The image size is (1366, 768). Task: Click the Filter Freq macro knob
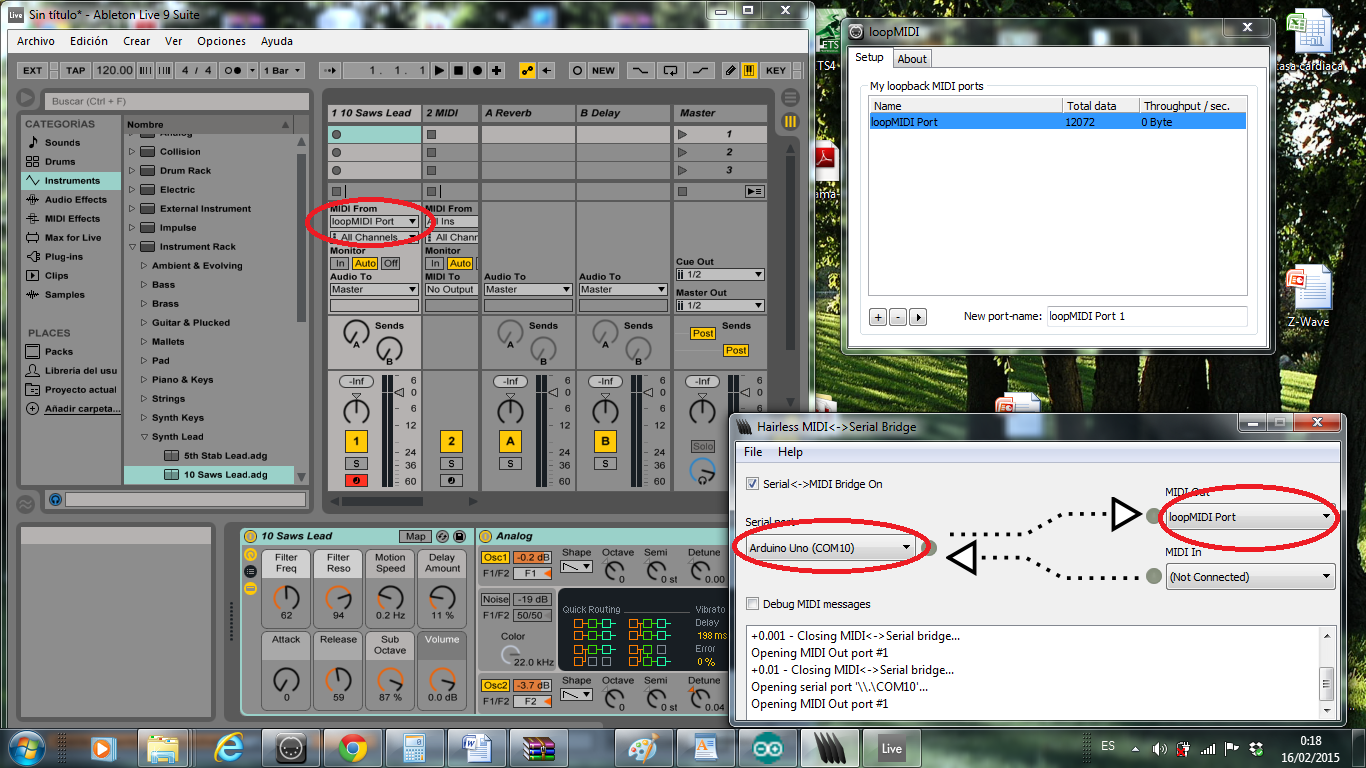(286, 599)
